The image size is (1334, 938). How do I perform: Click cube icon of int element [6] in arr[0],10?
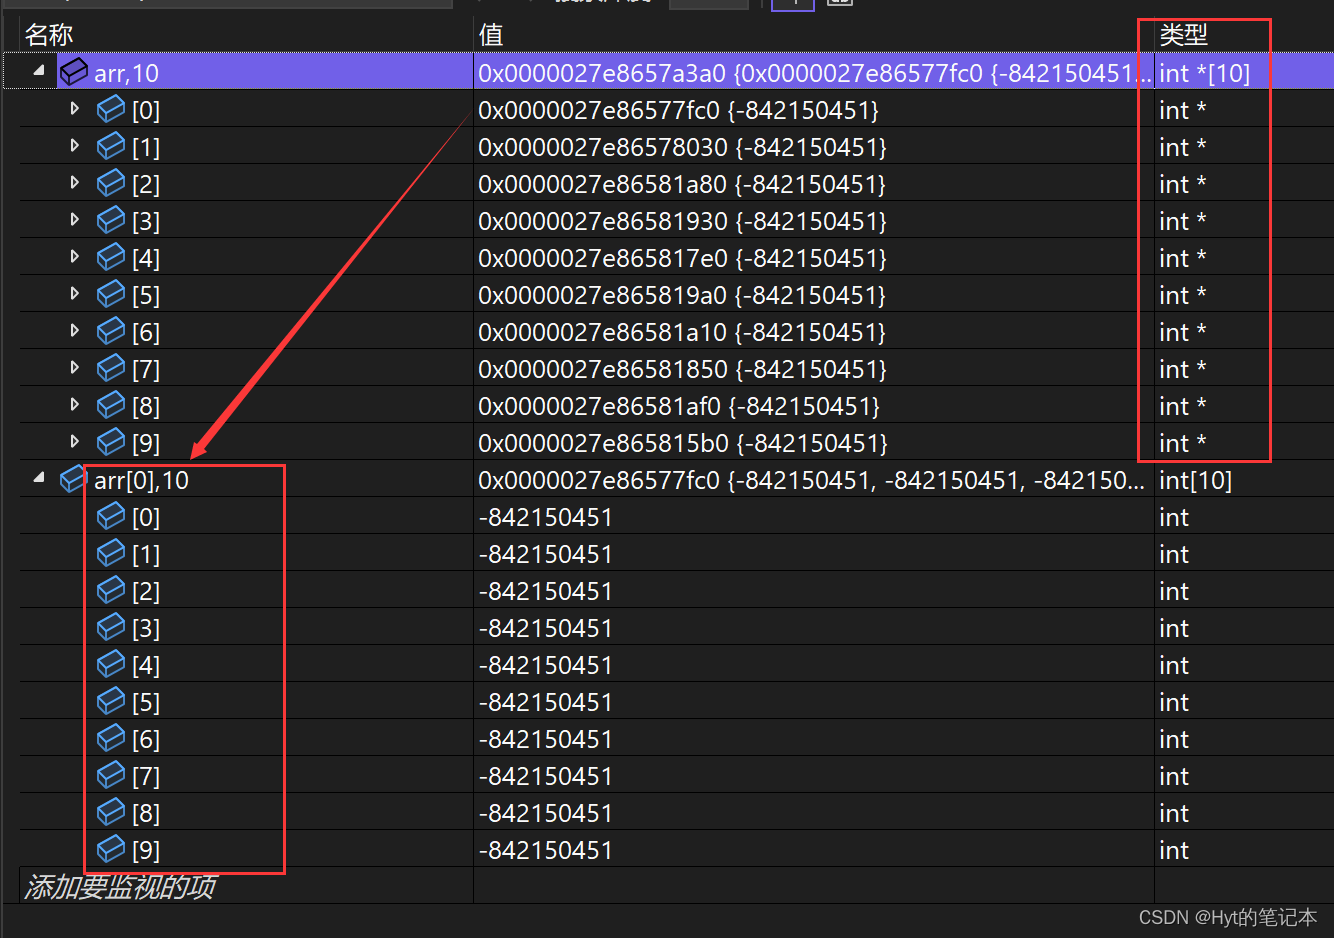(x=111, y=737)
